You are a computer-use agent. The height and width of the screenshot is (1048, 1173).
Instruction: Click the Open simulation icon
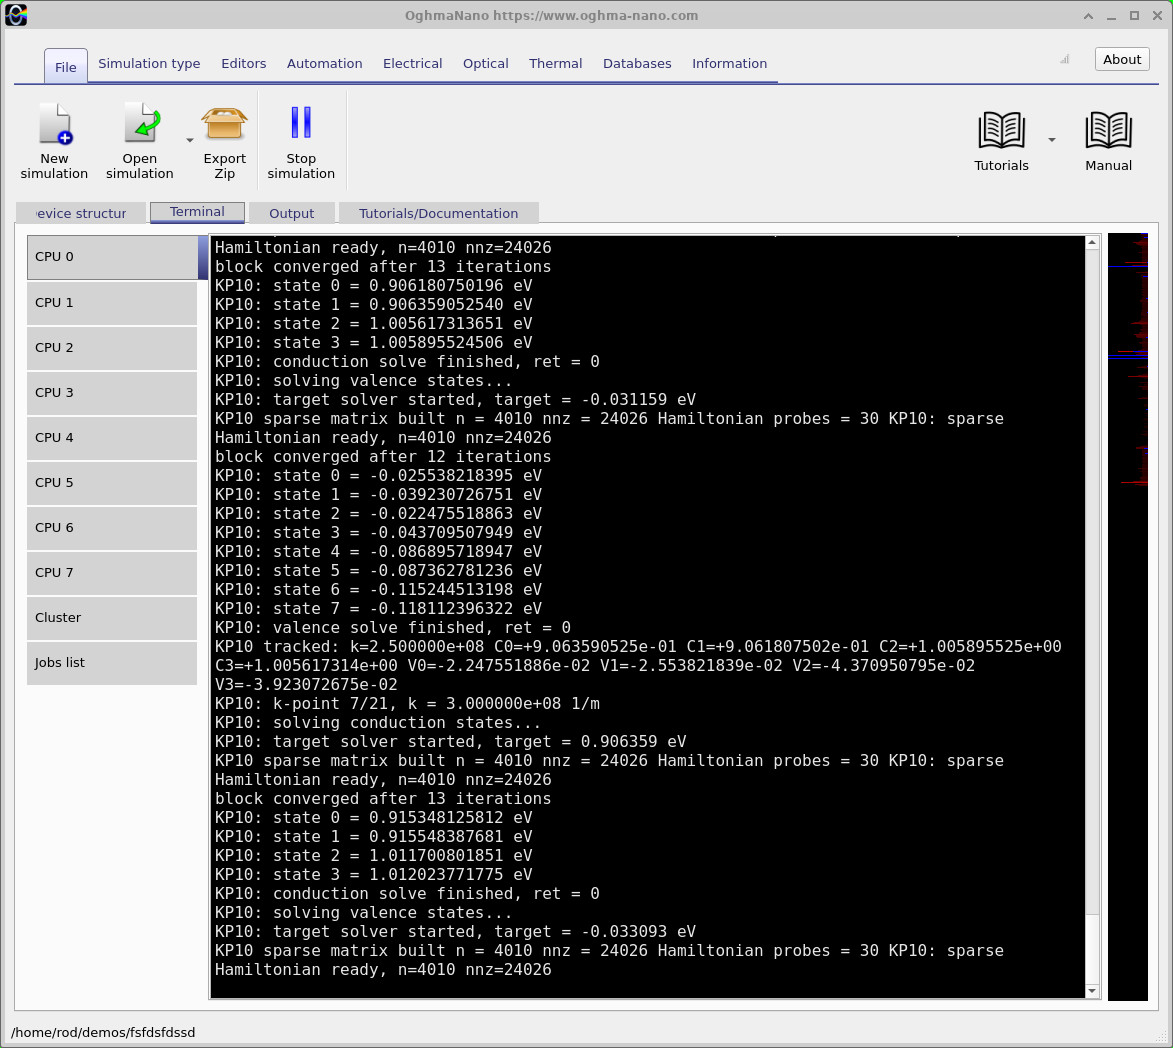141,124
